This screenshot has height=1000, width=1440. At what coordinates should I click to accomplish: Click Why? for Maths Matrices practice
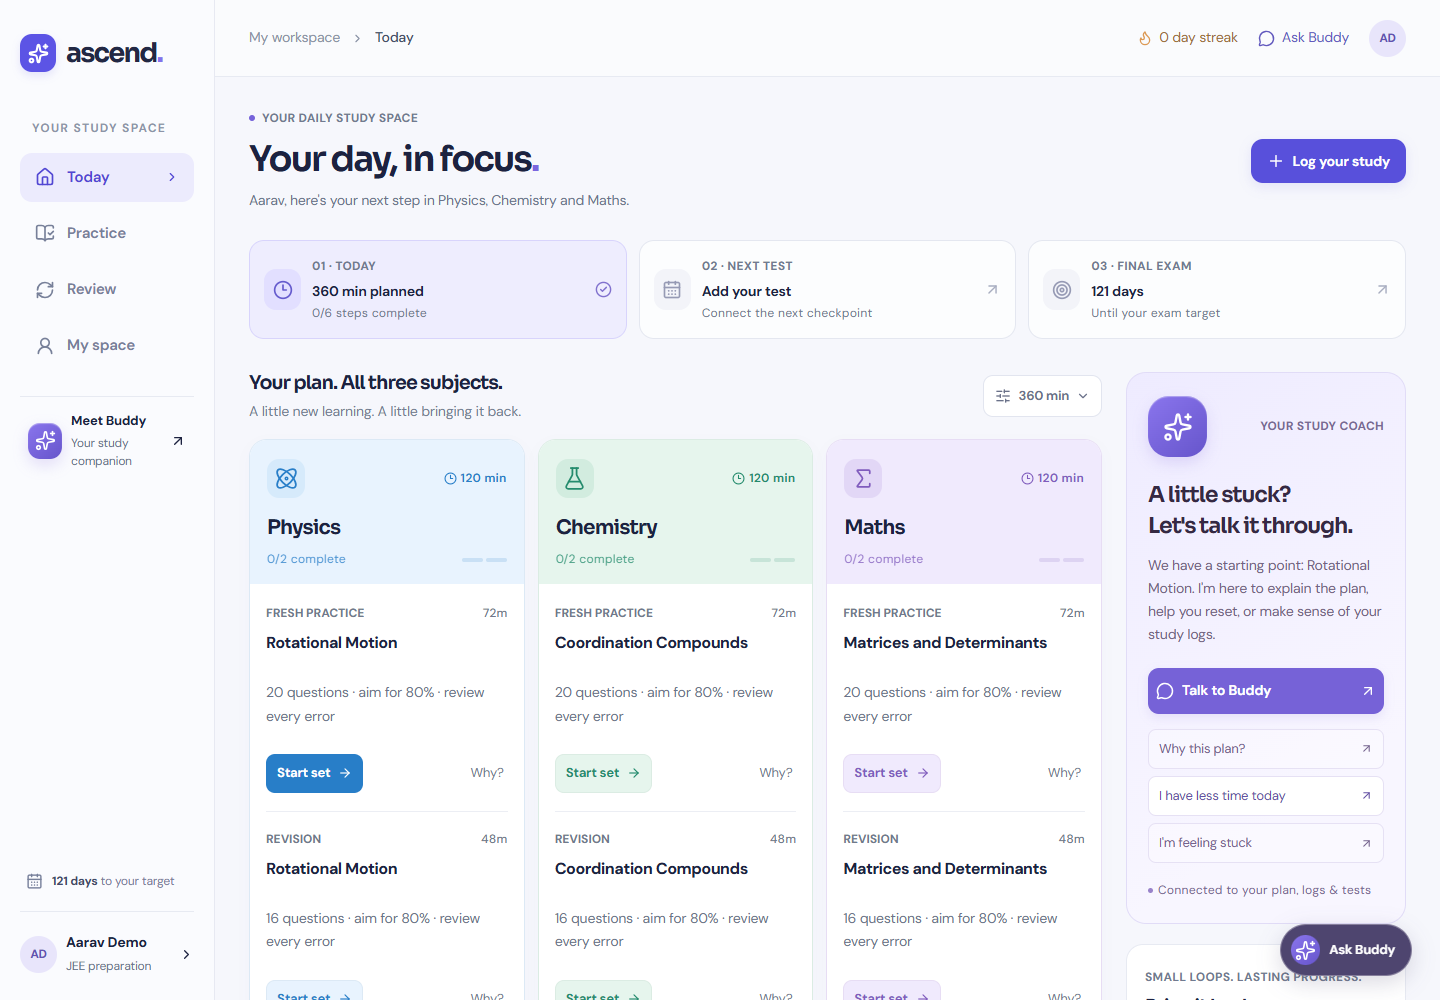pos(1064,773)
